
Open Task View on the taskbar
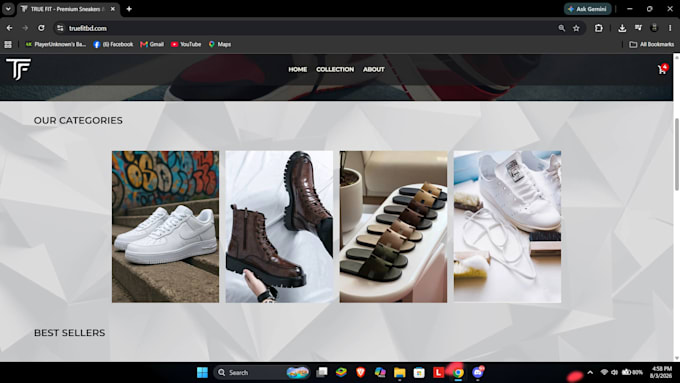pos(322,372)
